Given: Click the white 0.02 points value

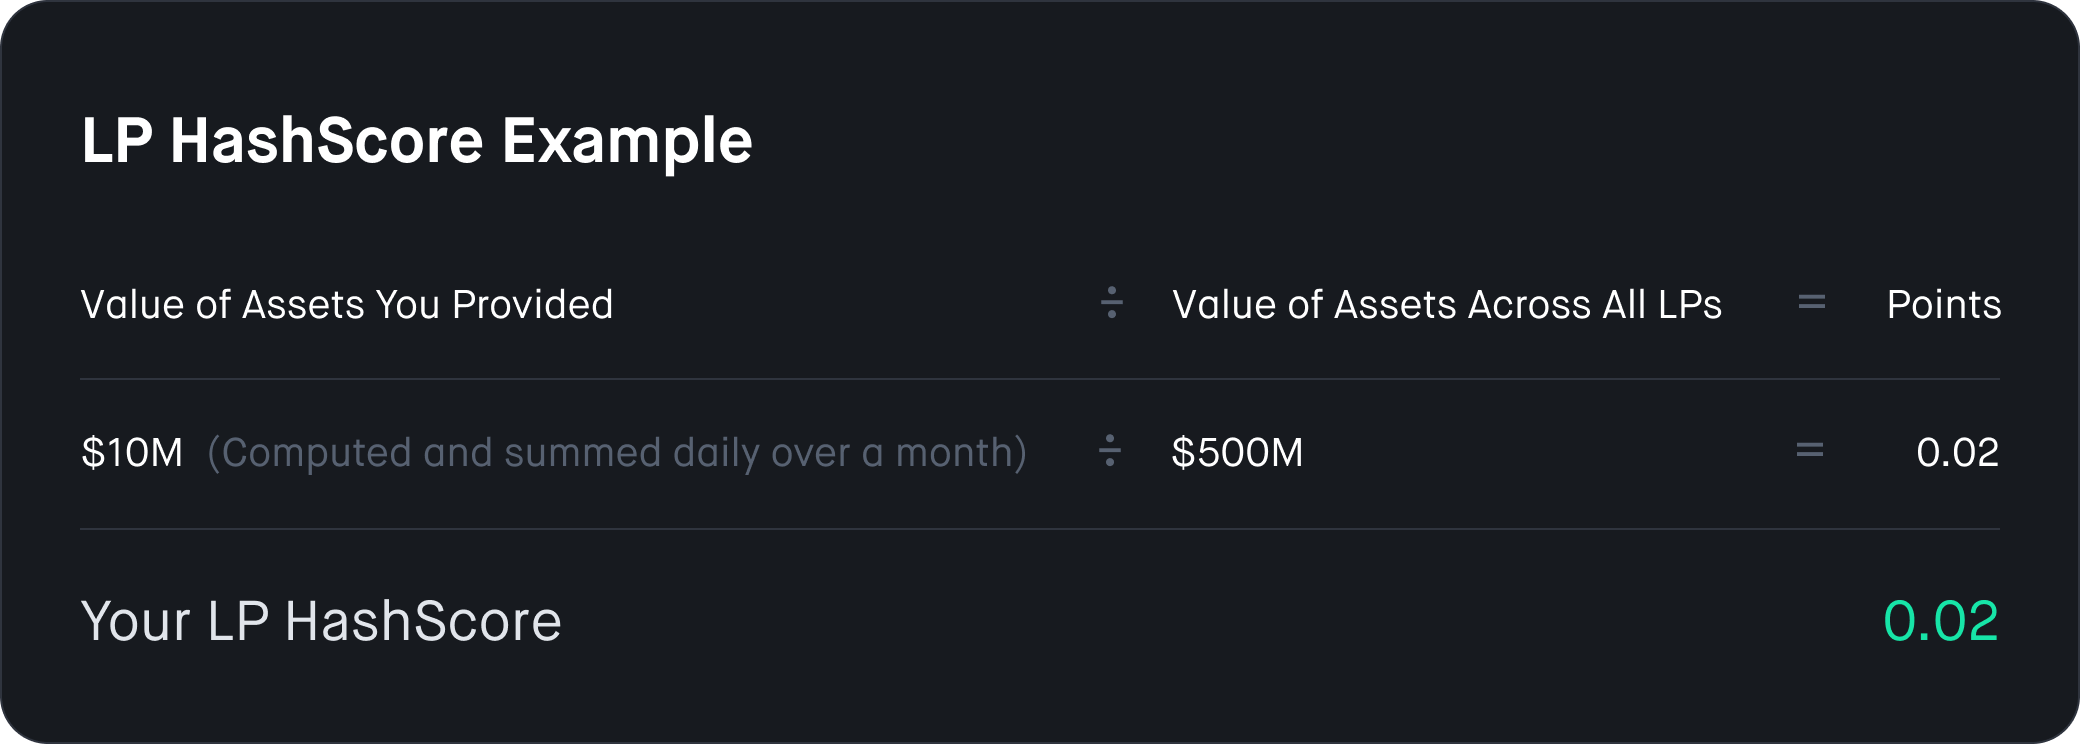Looking at the screenshot, I should click(x=1957, y=453).
